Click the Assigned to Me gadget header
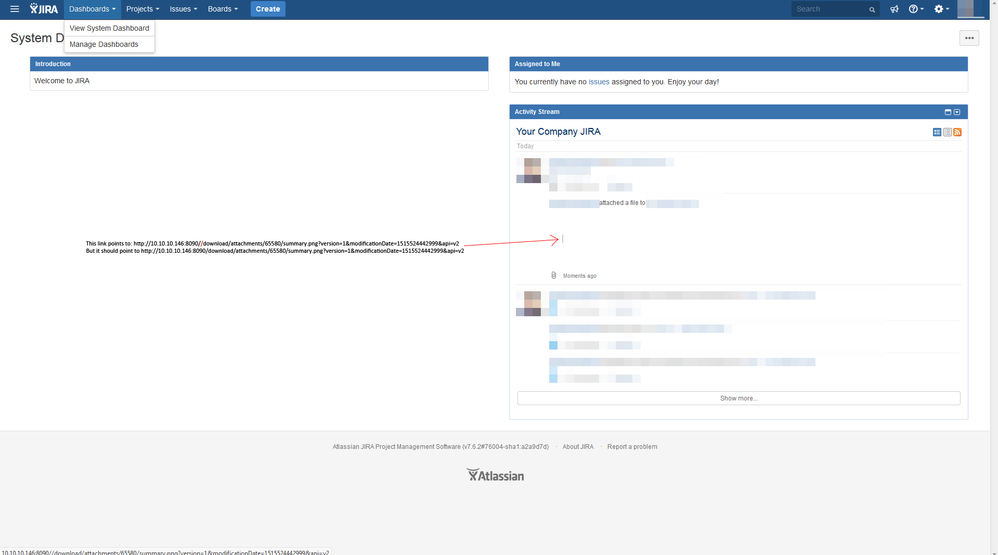The image size is (998, 555). pos(738,64)
